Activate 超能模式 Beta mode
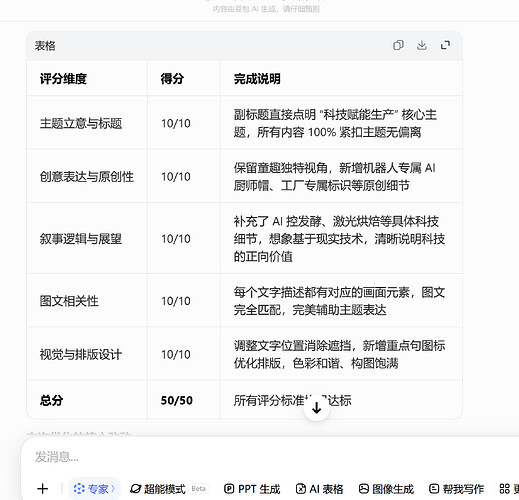Screen dimensions: 519x500 click(169, 489)
